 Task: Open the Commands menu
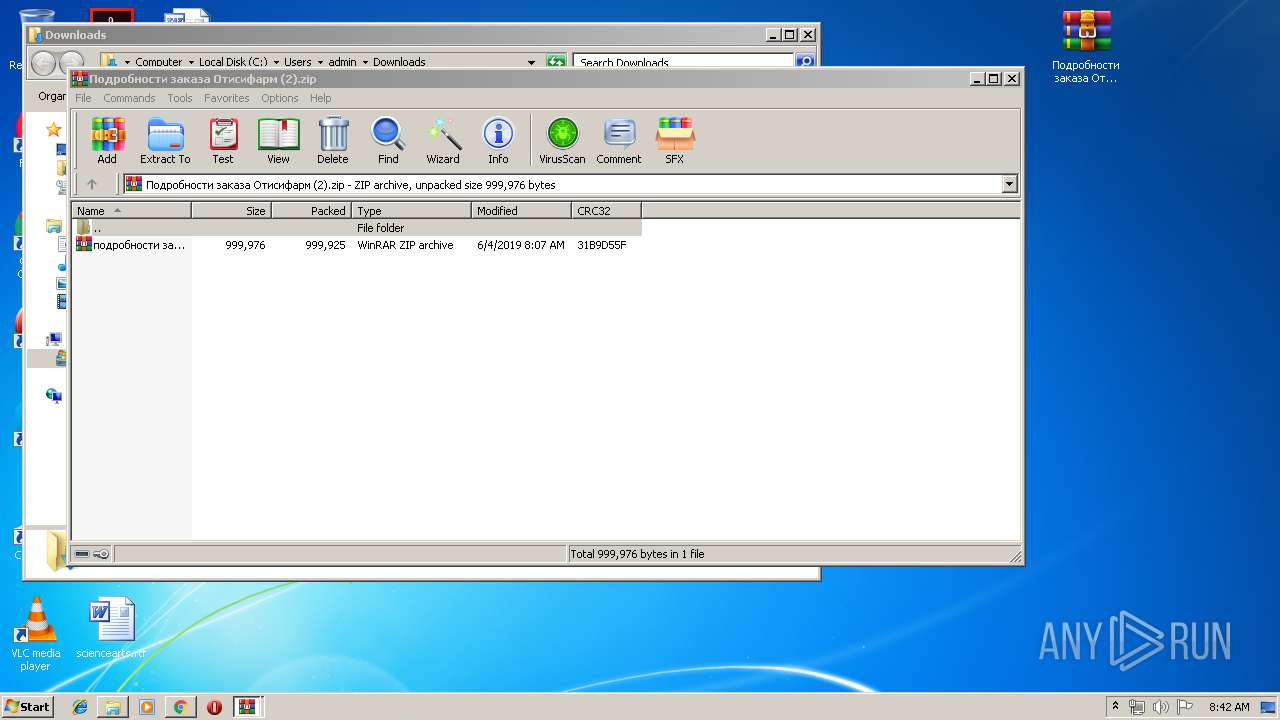(129, 98)
